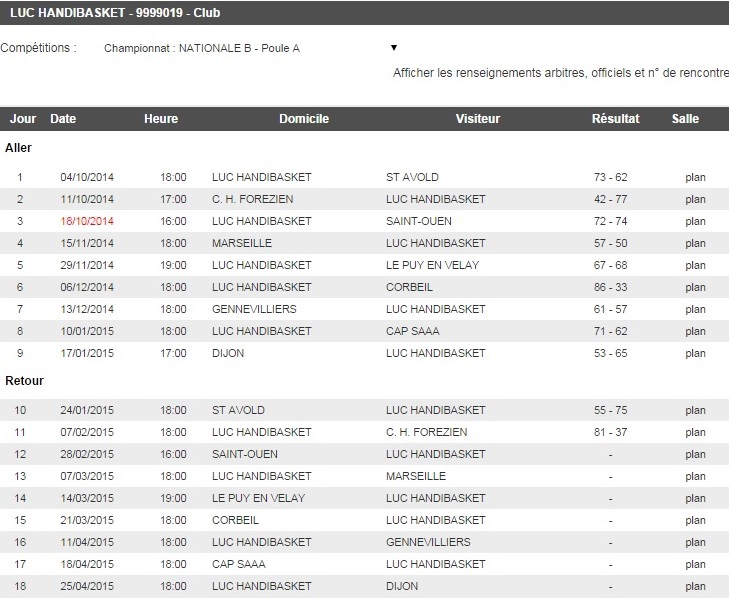The height and width of the screenshot is (598, 729).
Task: Click the result 71 - 62
Action: (x=610, y=331)
